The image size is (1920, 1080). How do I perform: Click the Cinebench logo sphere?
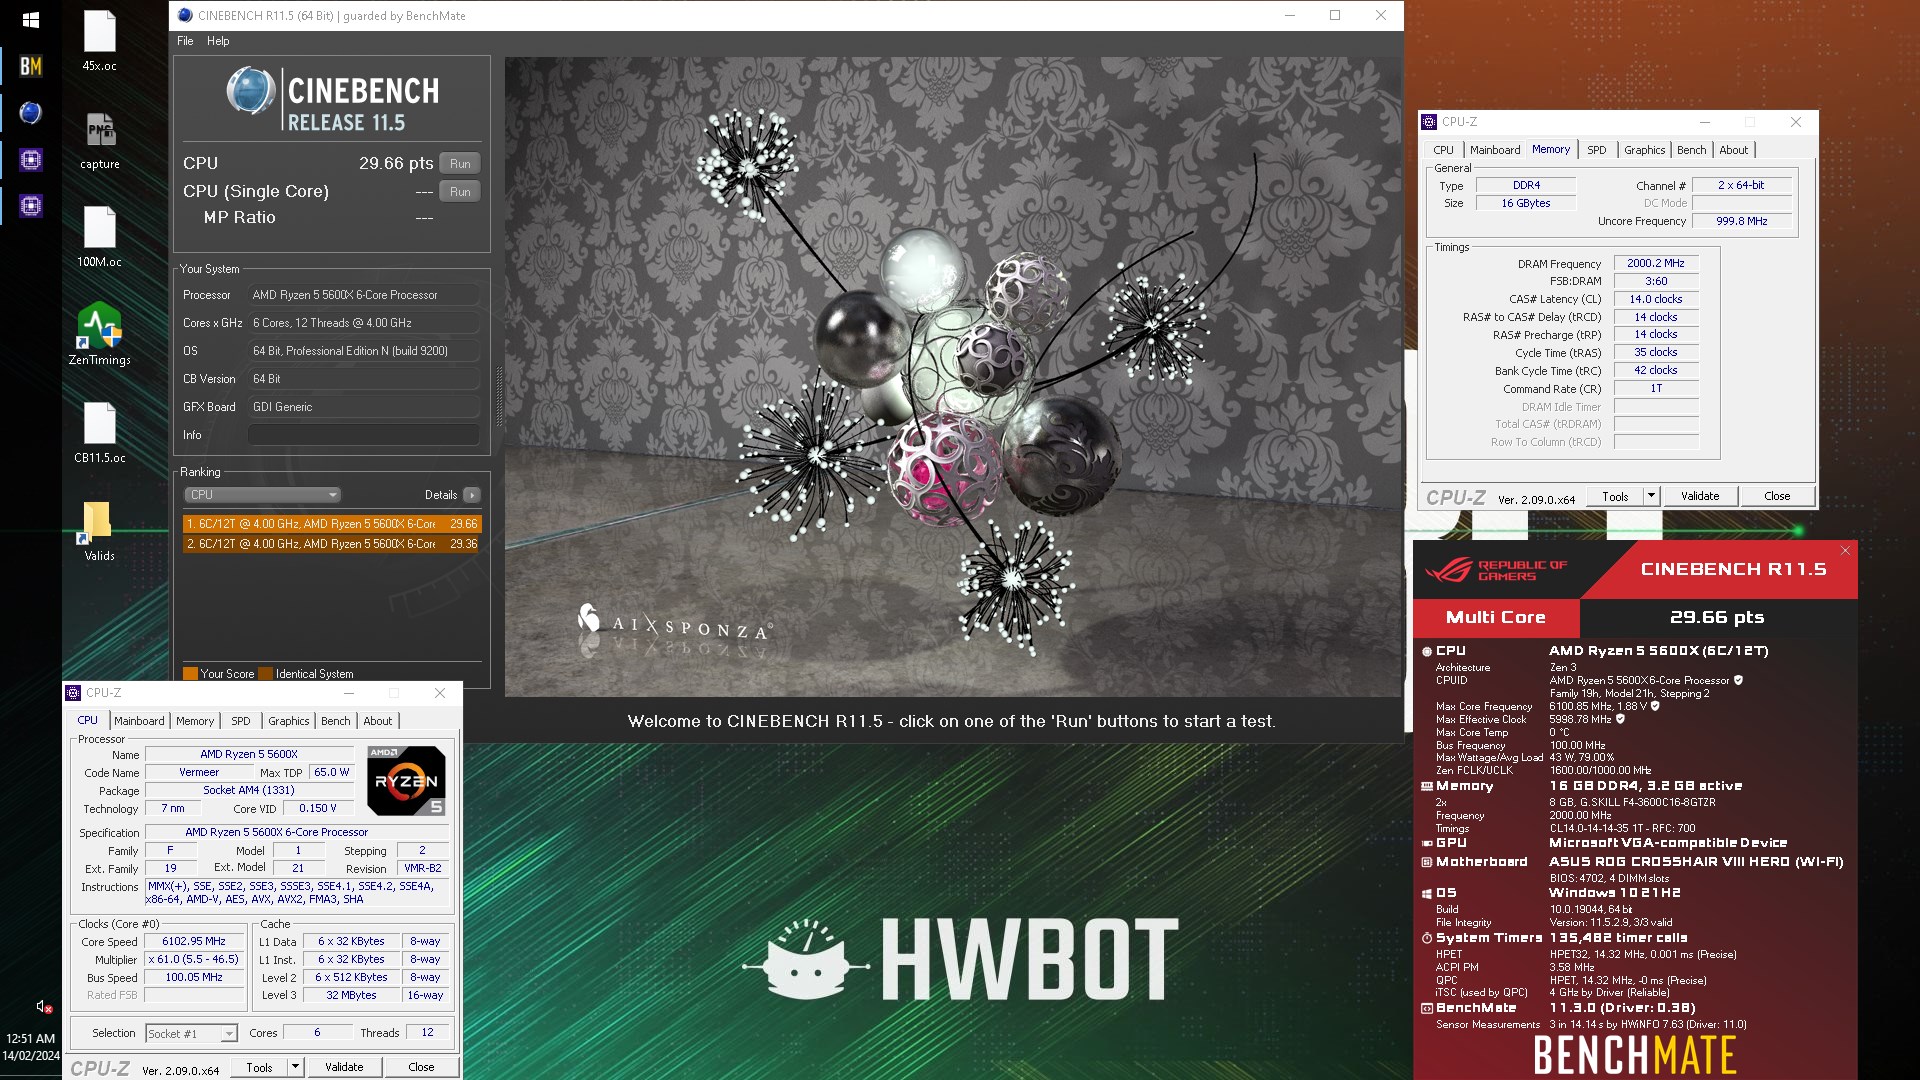coord(250,91)
